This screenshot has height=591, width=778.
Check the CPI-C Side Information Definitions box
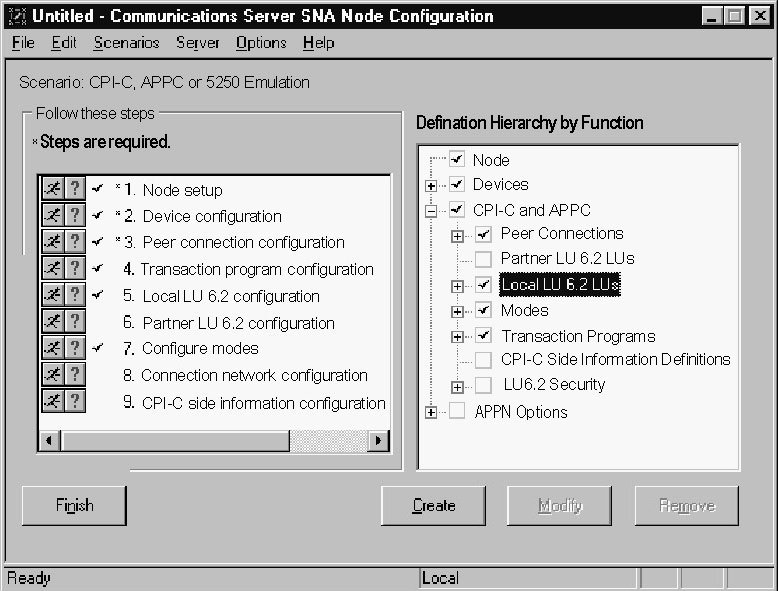484,360
